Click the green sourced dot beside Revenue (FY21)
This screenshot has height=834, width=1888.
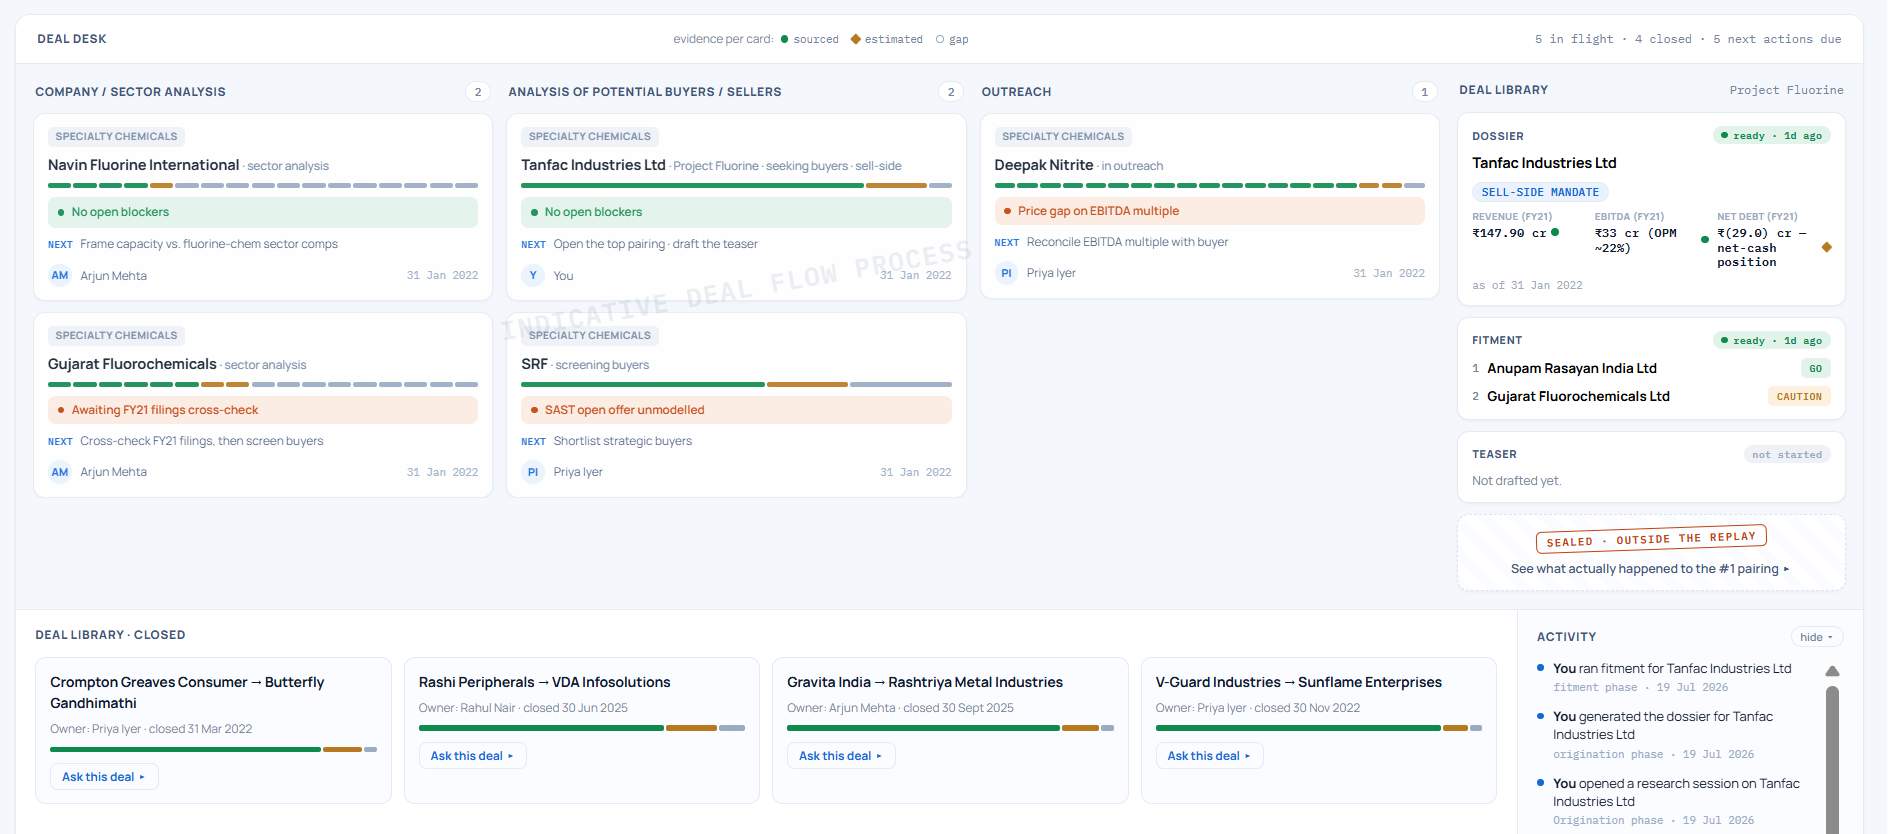1555,232
